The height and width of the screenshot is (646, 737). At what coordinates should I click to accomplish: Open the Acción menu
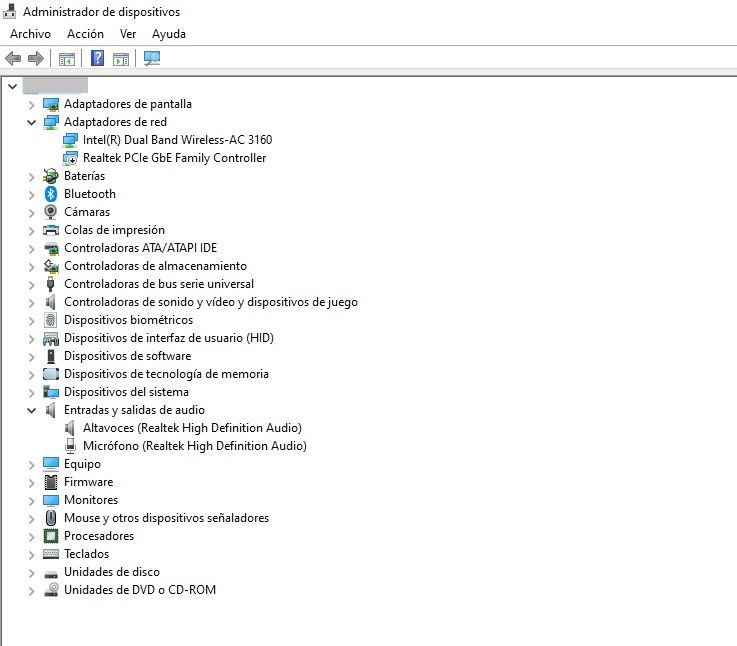tap(85, 34)
